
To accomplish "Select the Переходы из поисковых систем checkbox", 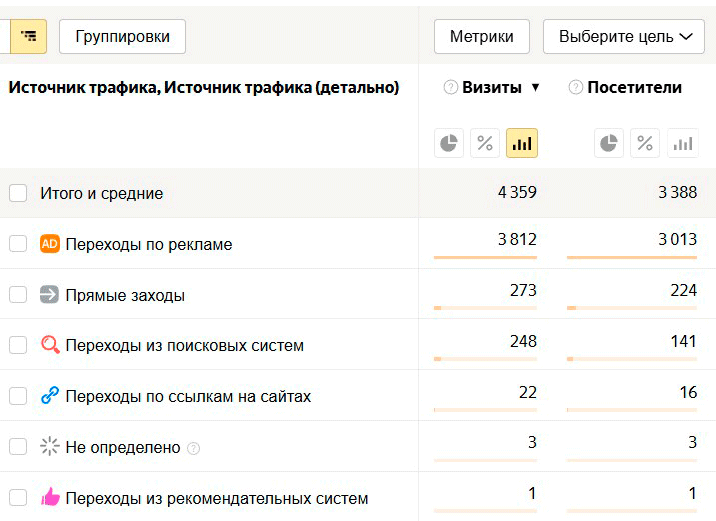I will [18, 345].
